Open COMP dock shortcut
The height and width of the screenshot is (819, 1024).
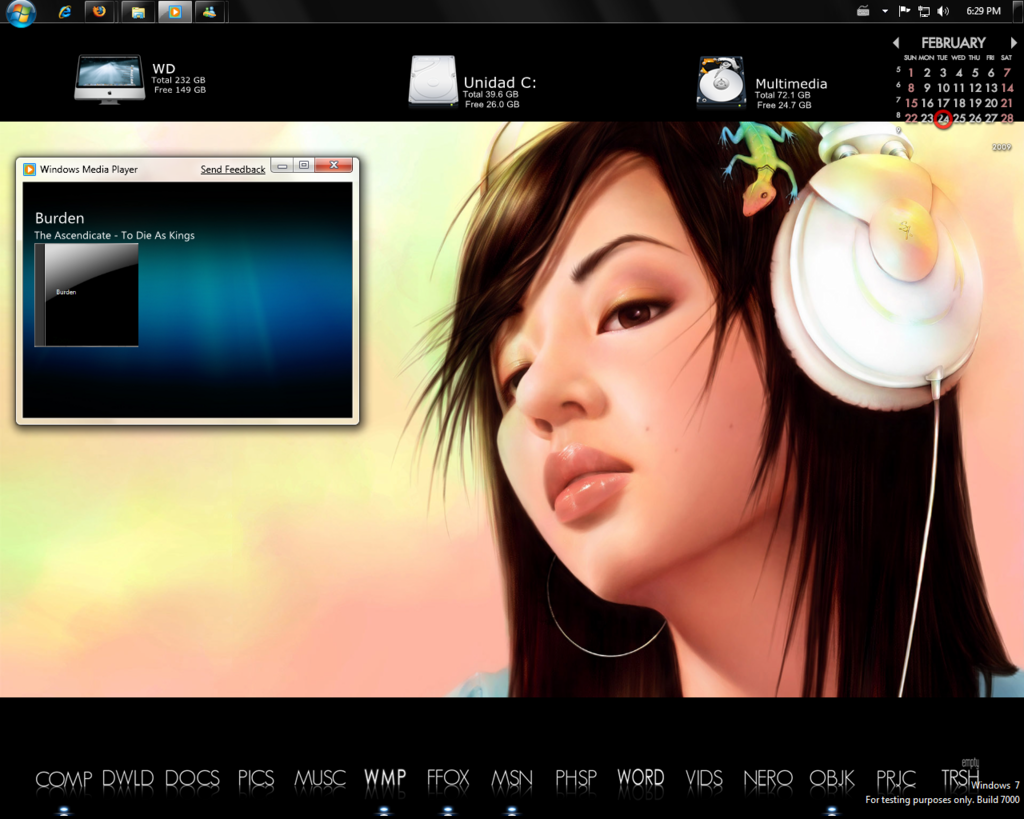[63, 779]
